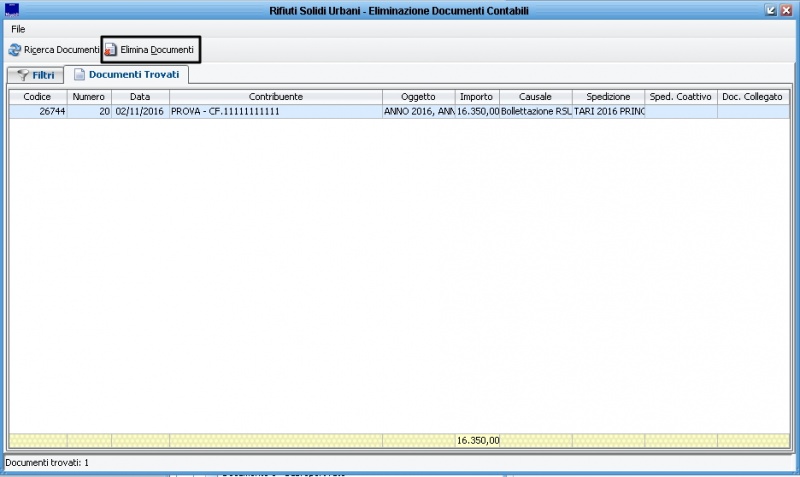Click the Data column header
The image size is (800, 477).
[x=140, y=97]
